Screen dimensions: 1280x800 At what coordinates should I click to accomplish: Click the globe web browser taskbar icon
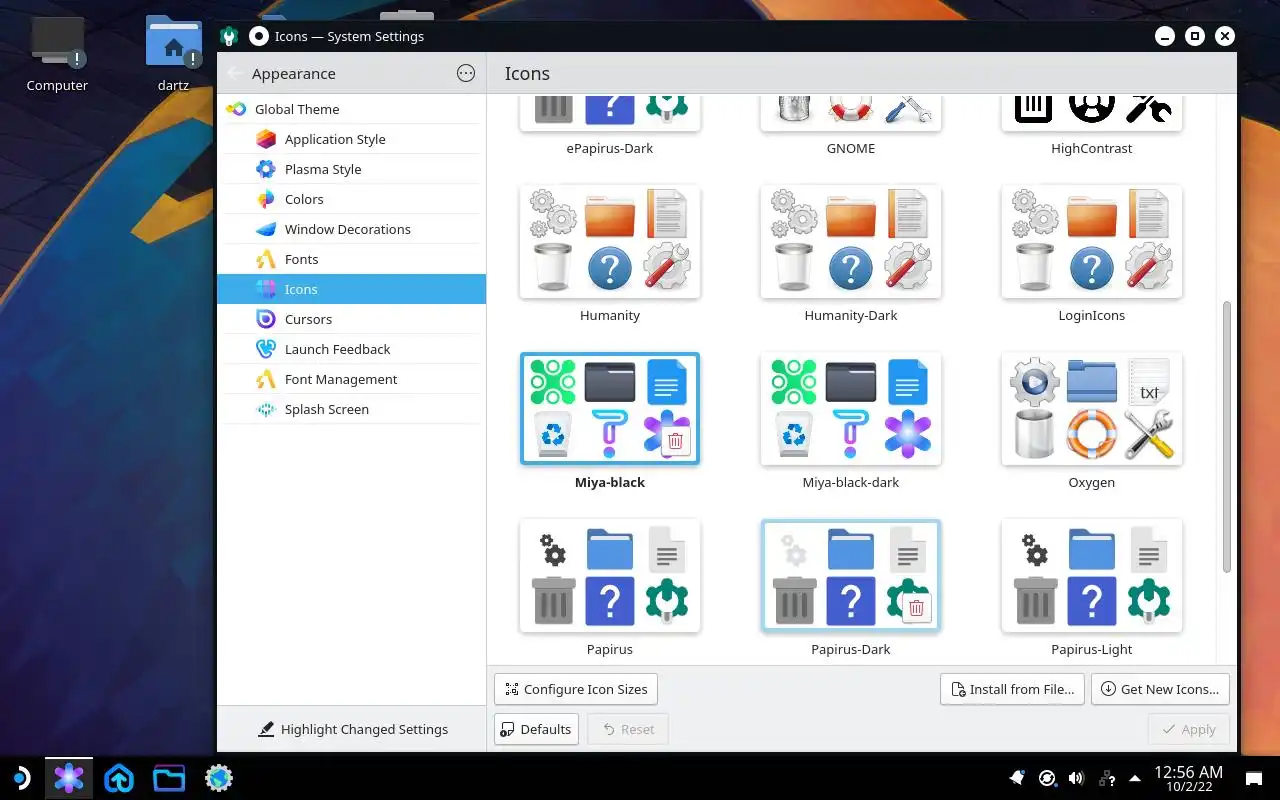[x=219, y=777]
